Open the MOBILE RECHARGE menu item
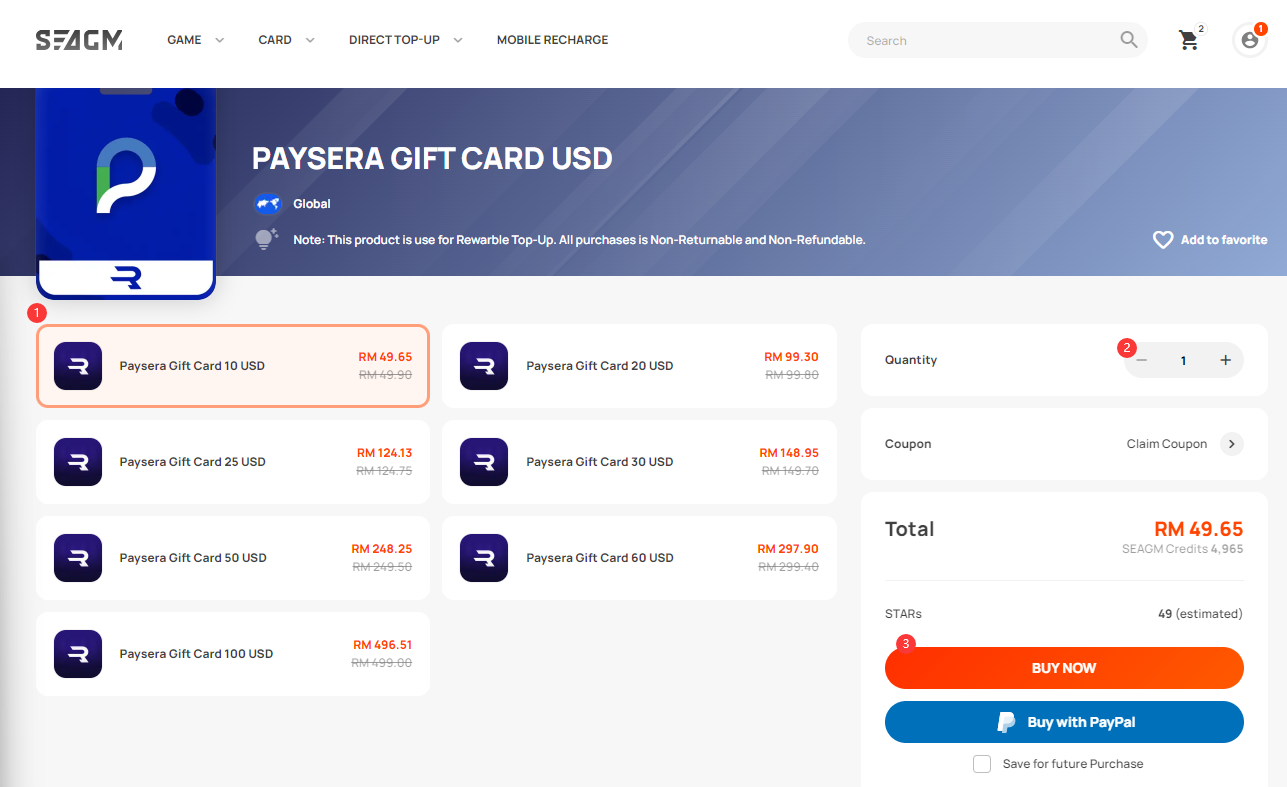 point(552,40)
